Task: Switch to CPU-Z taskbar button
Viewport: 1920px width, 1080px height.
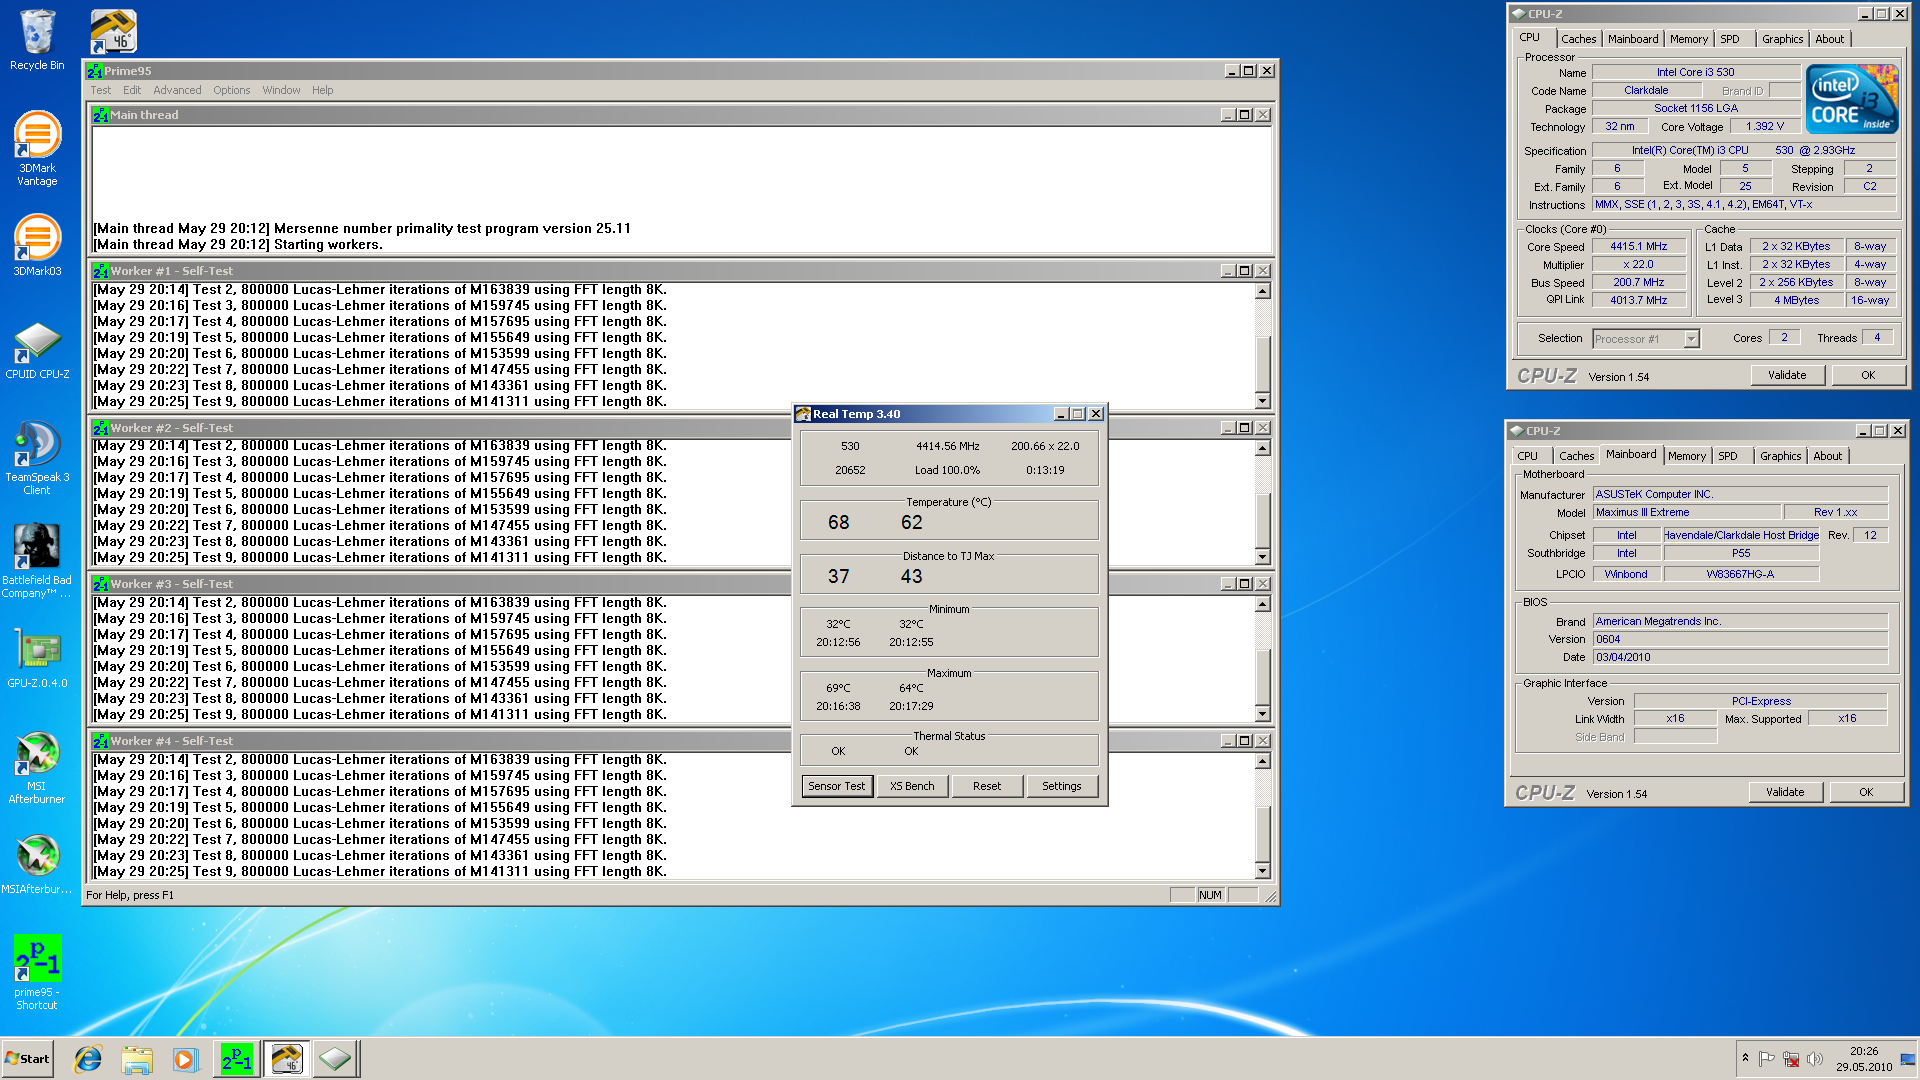Action: point(335,1059)
